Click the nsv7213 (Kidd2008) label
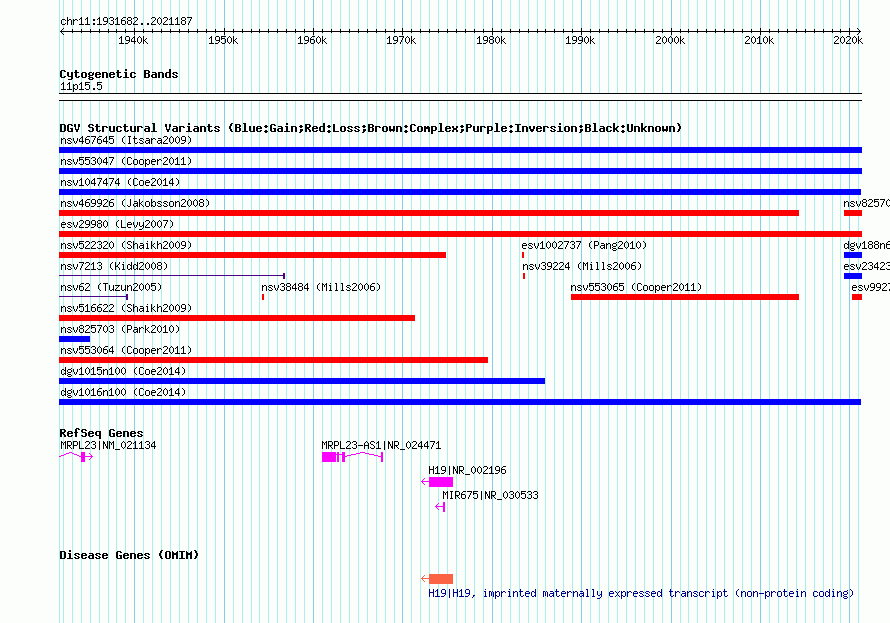Viewport: 890px width, 623px height. click(x=114, y=266)
